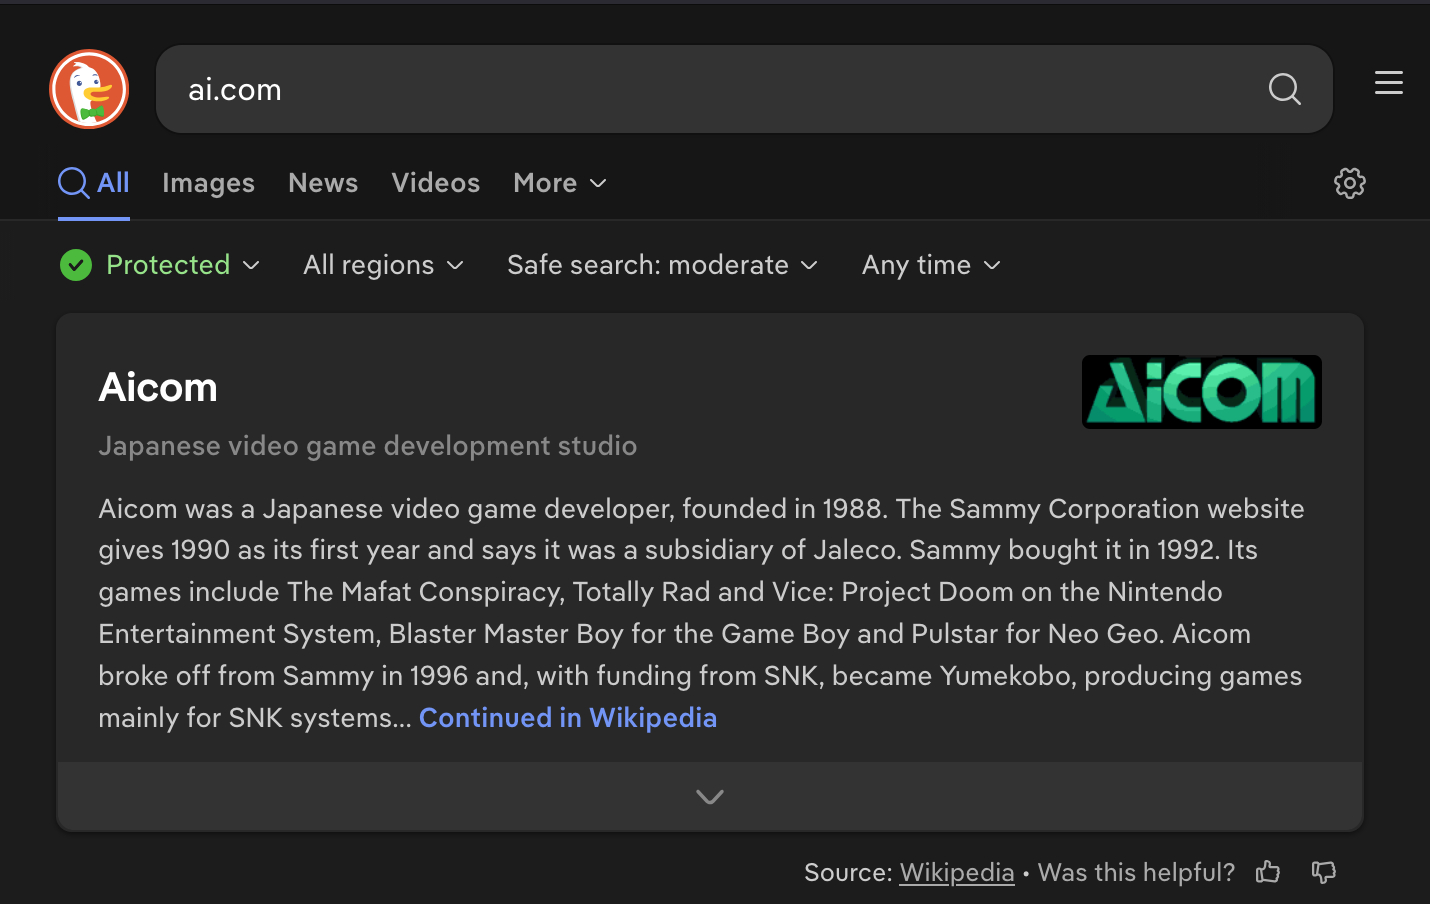
Task: Click the DuckDuckGo duck logo
Action: [89, 89]
